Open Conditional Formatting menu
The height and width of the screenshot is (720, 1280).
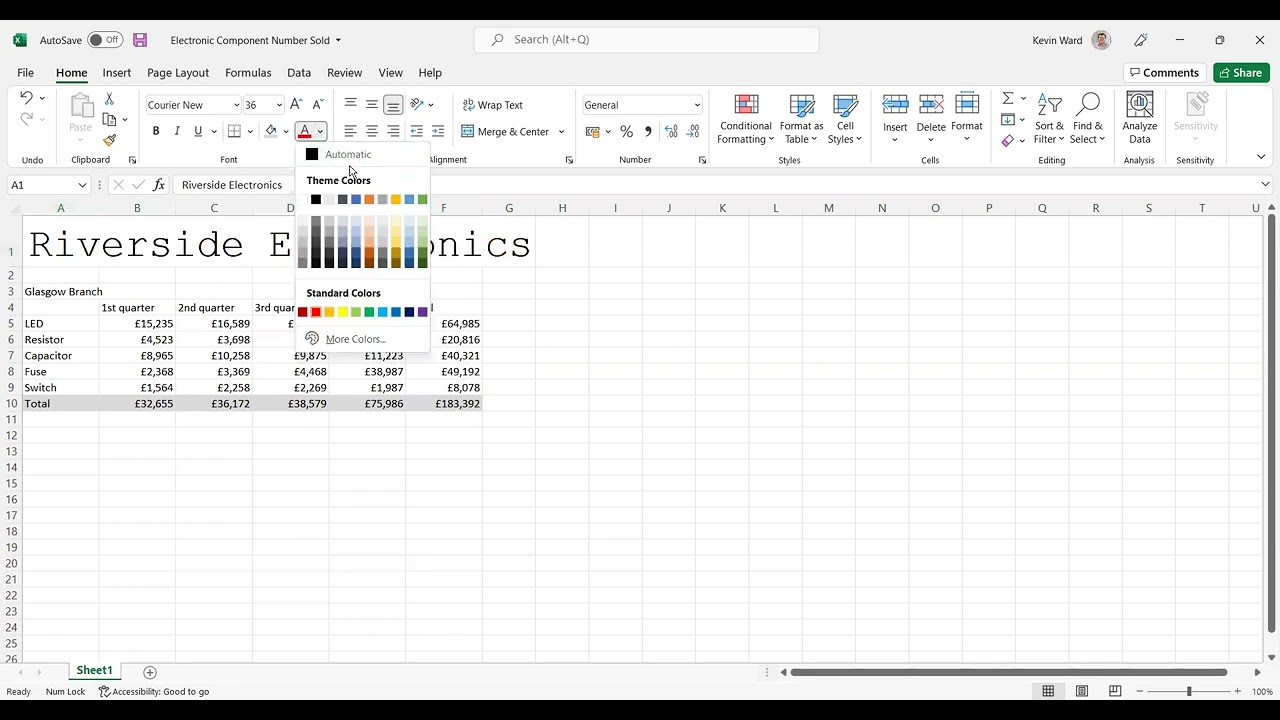point(746,118)
